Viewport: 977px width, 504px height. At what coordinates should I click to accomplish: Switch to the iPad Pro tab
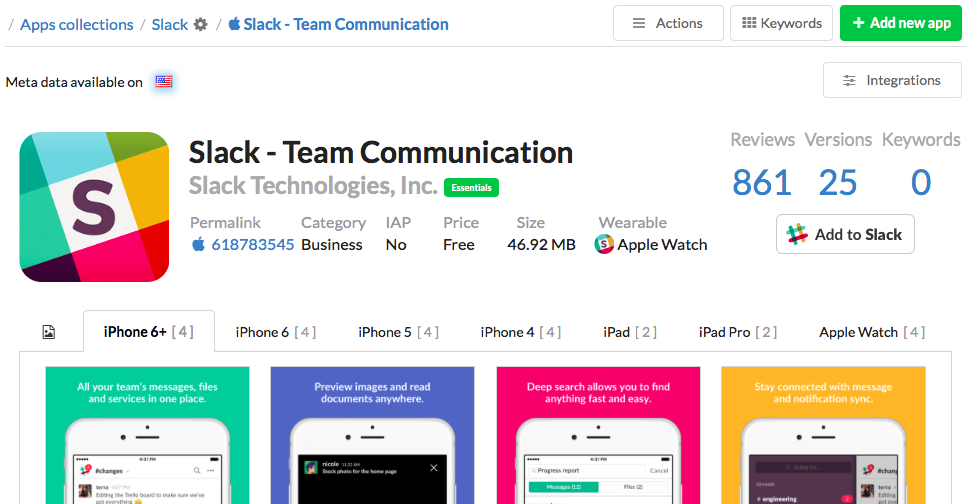(737, 332)
